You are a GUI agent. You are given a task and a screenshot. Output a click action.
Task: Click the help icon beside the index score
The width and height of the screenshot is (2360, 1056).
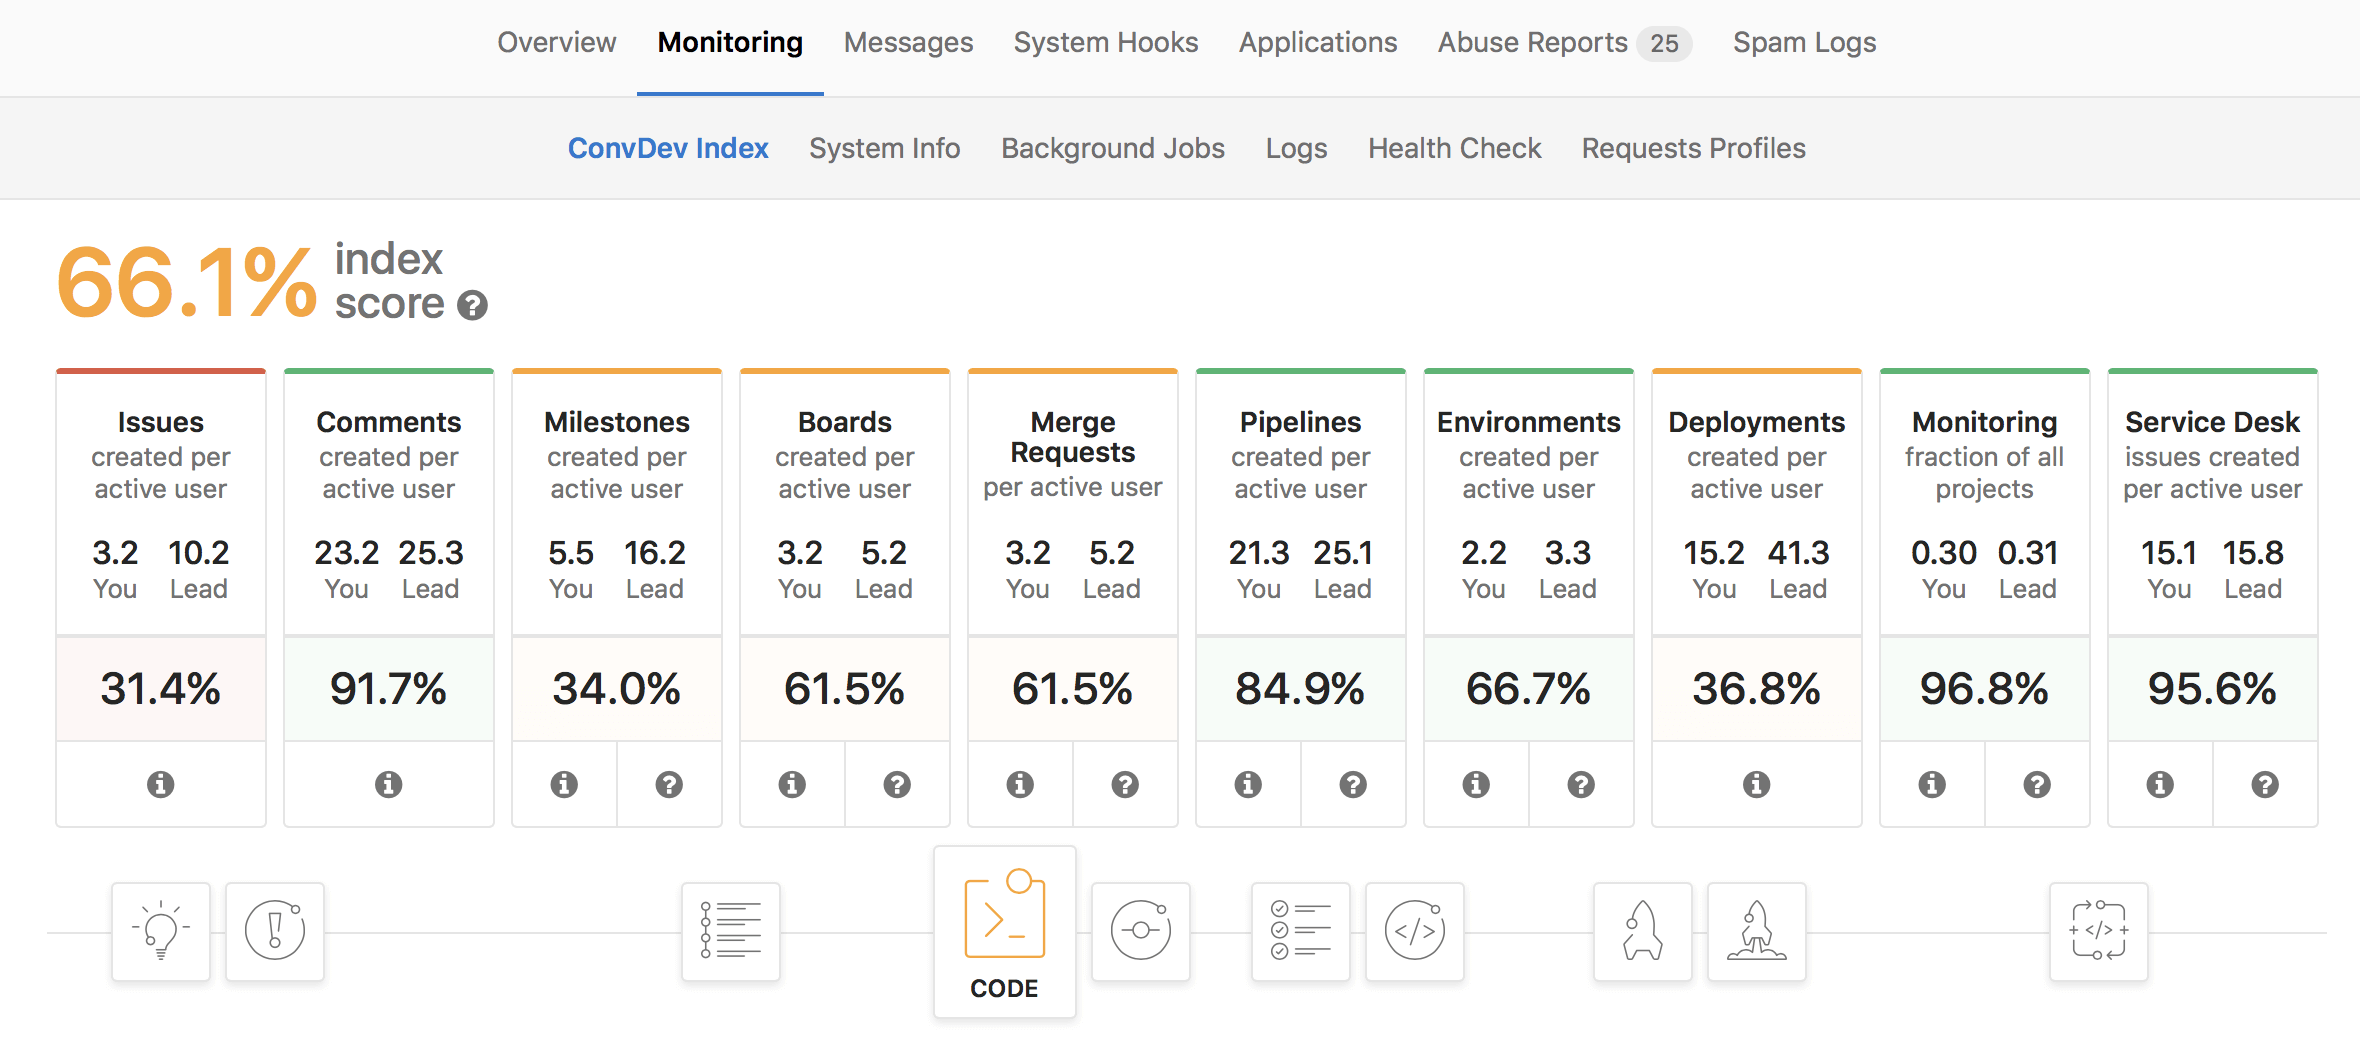[473, 307]
